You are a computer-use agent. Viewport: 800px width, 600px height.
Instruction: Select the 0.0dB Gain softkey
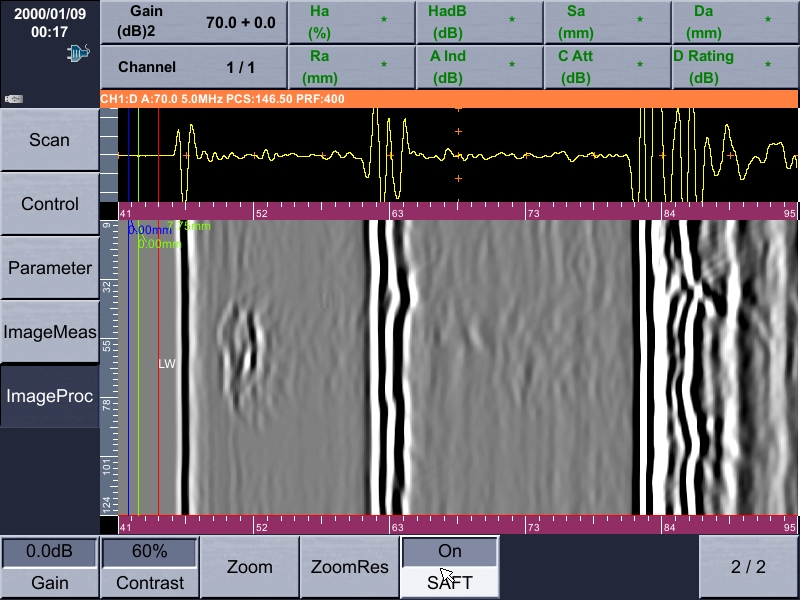[49, 567]
